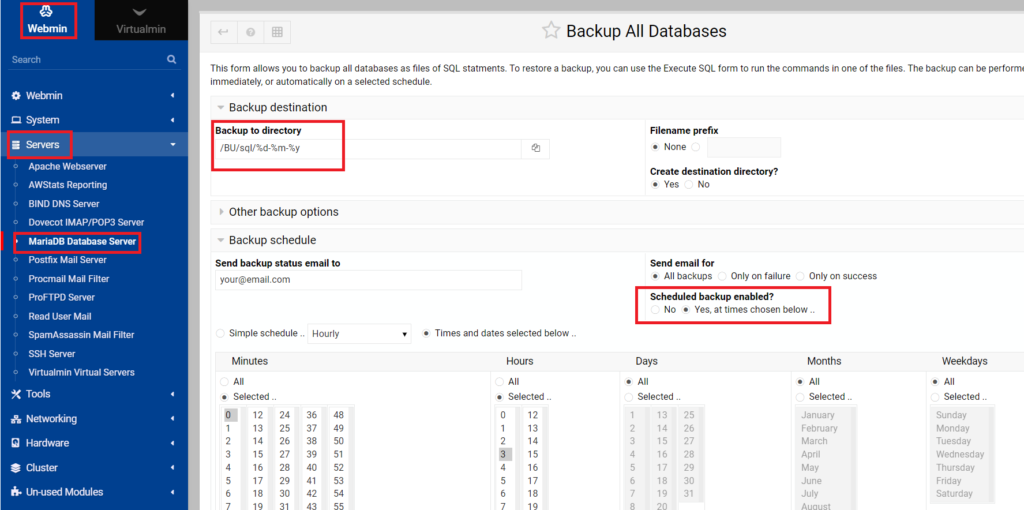Open Procmail Mail Filter module

pos(69,279)
